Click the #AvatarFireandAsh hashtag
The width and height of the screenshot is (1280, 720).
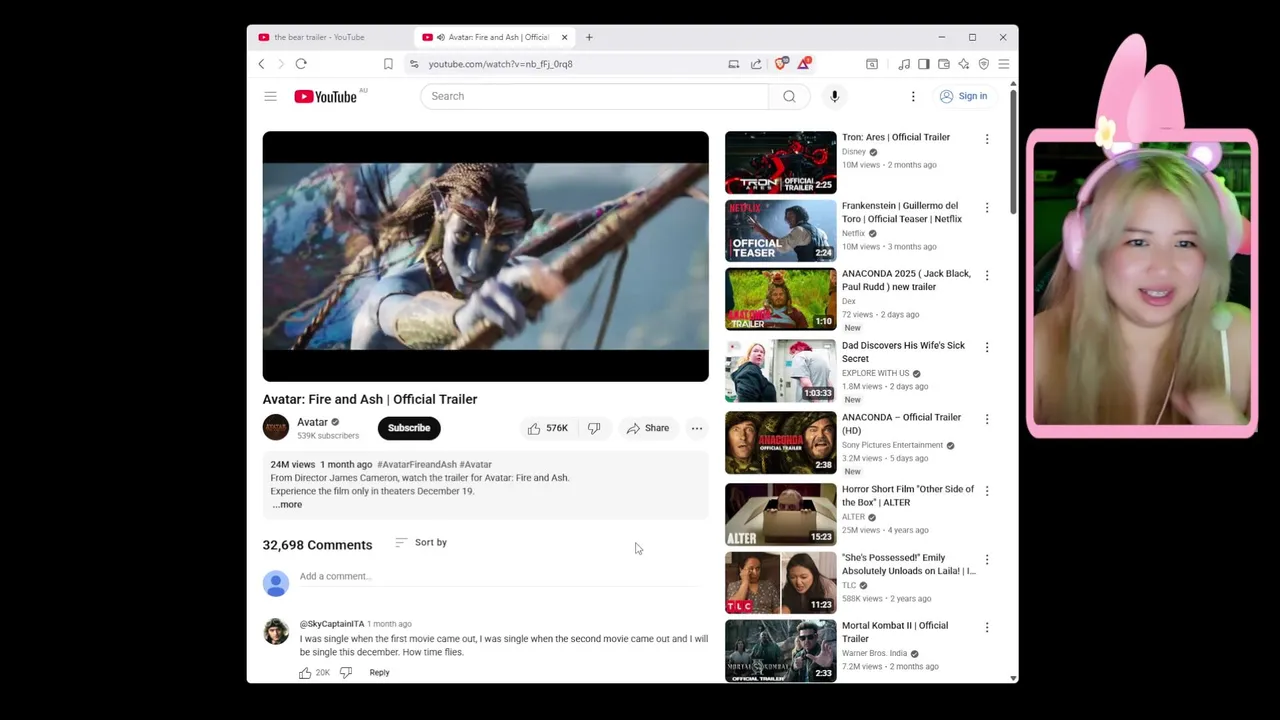417,464
